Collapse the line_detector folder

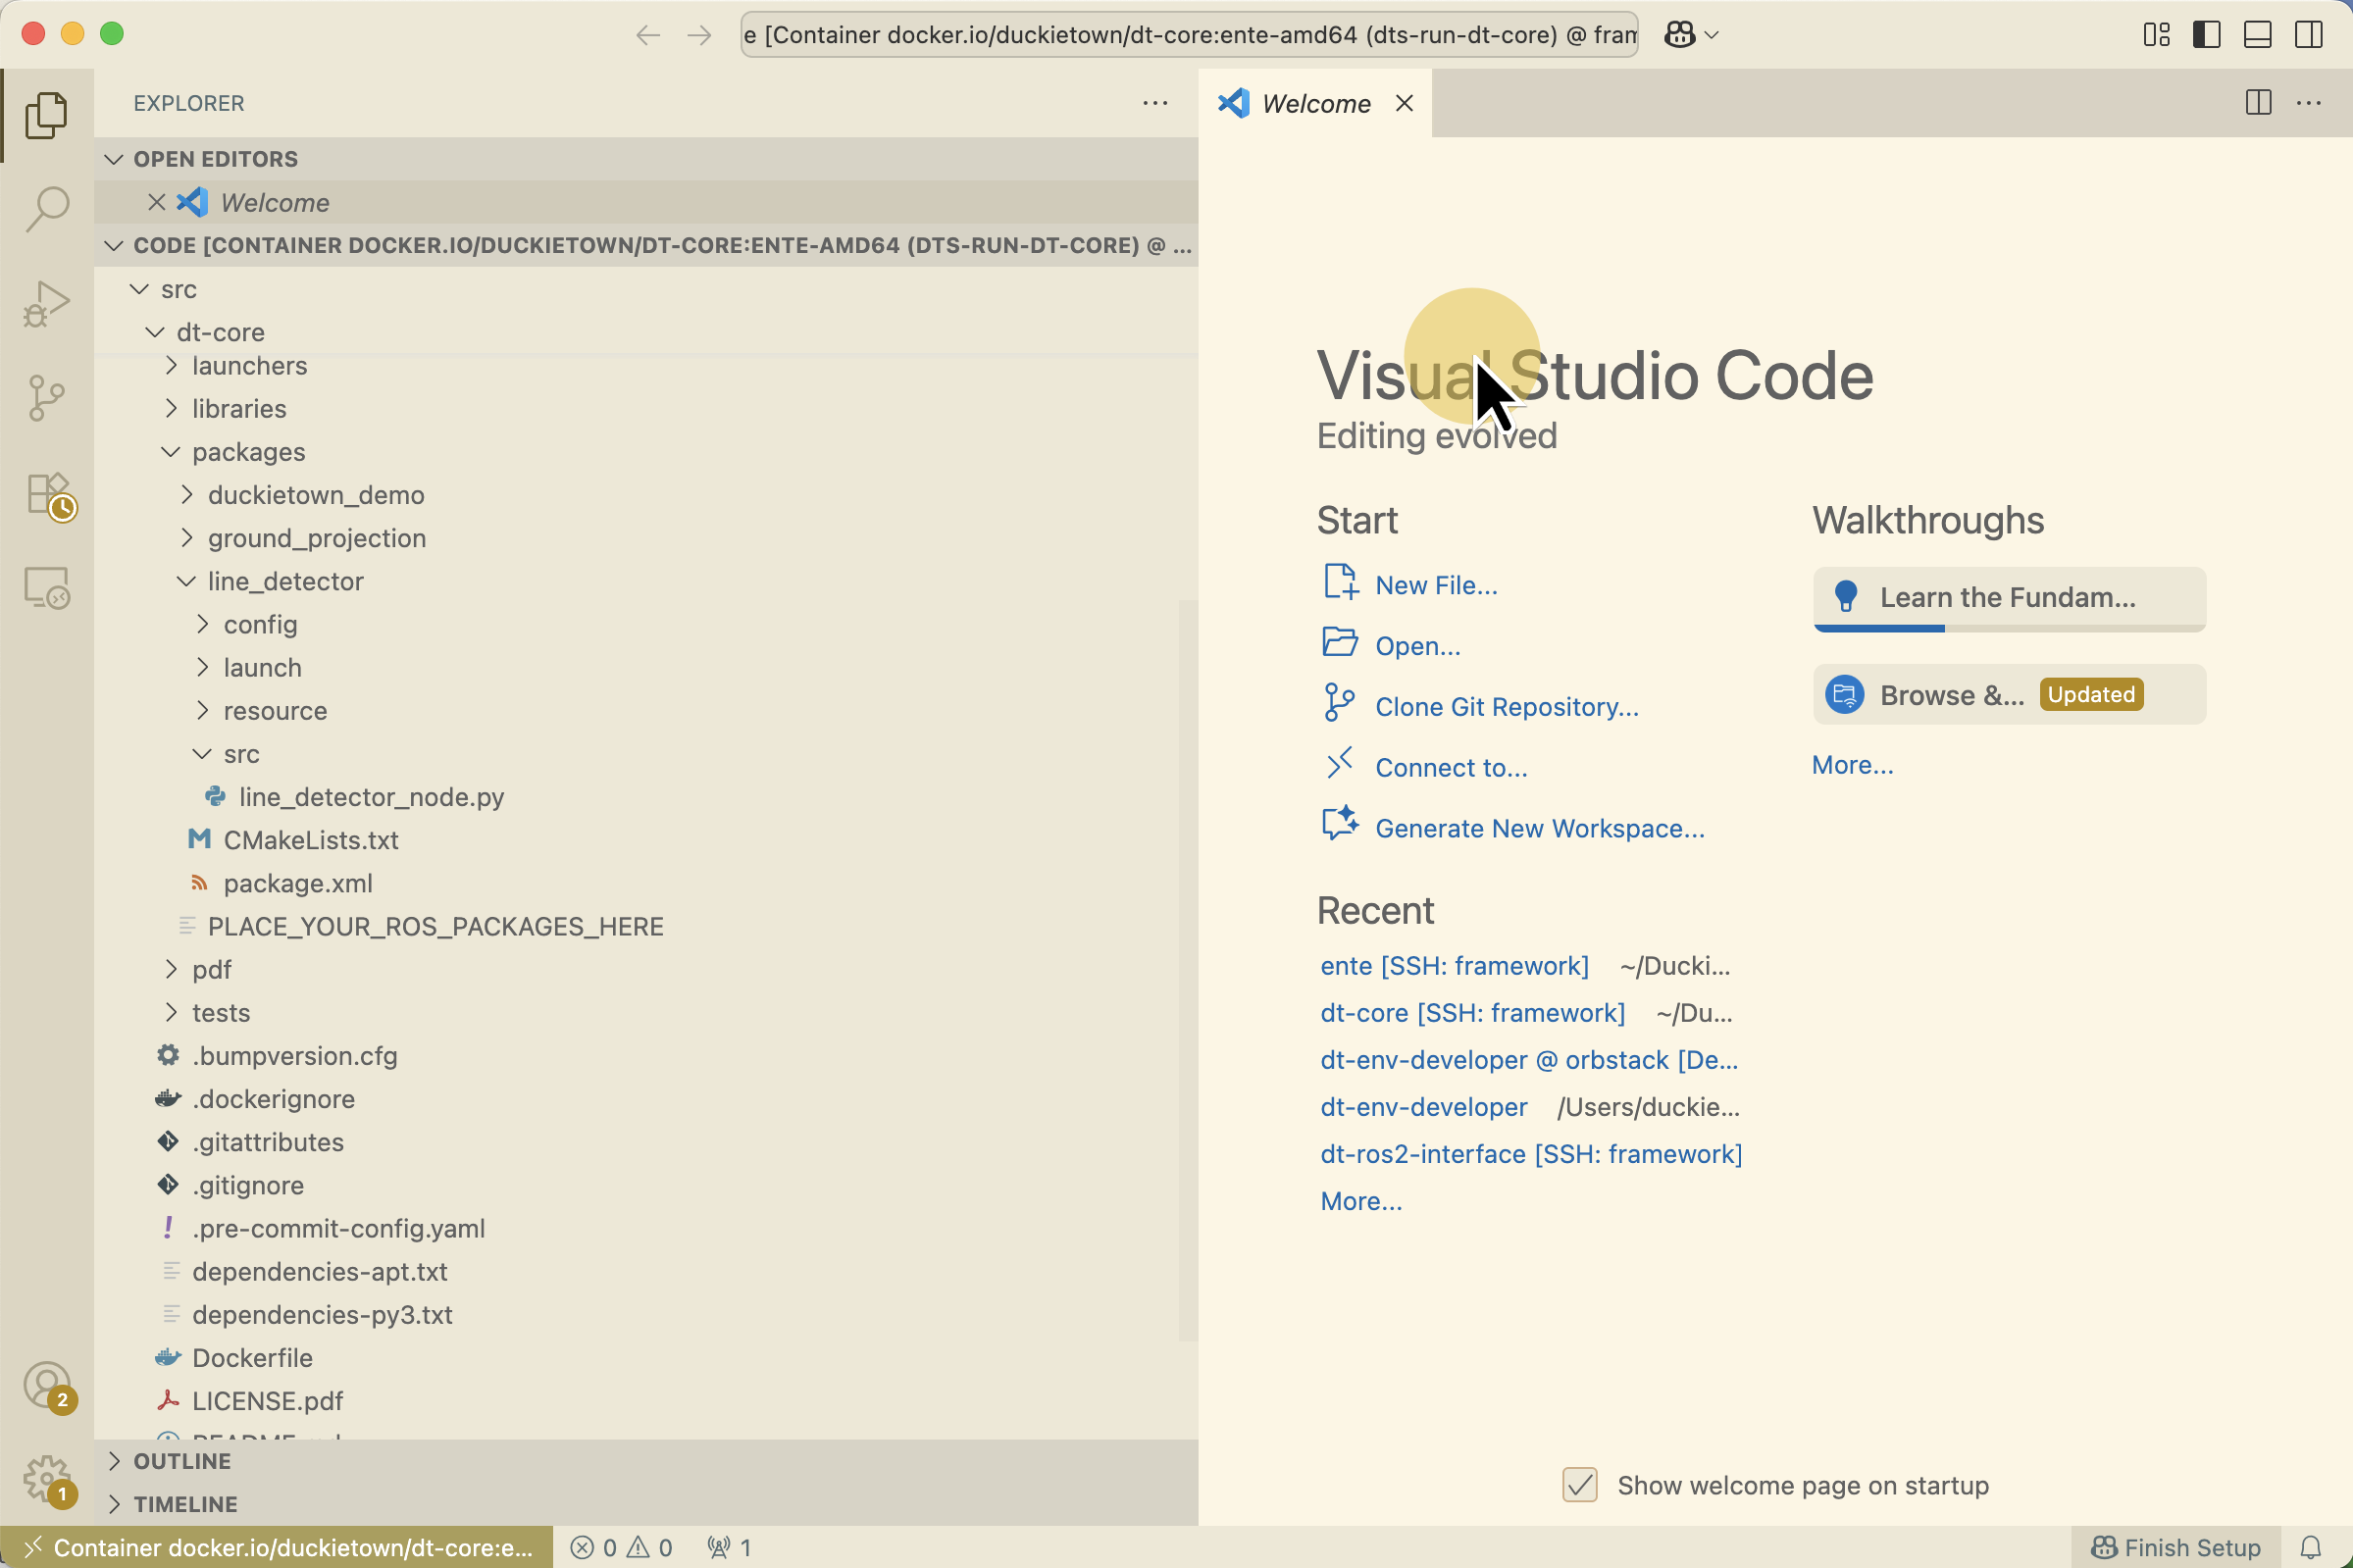click(x=285, y=581)
